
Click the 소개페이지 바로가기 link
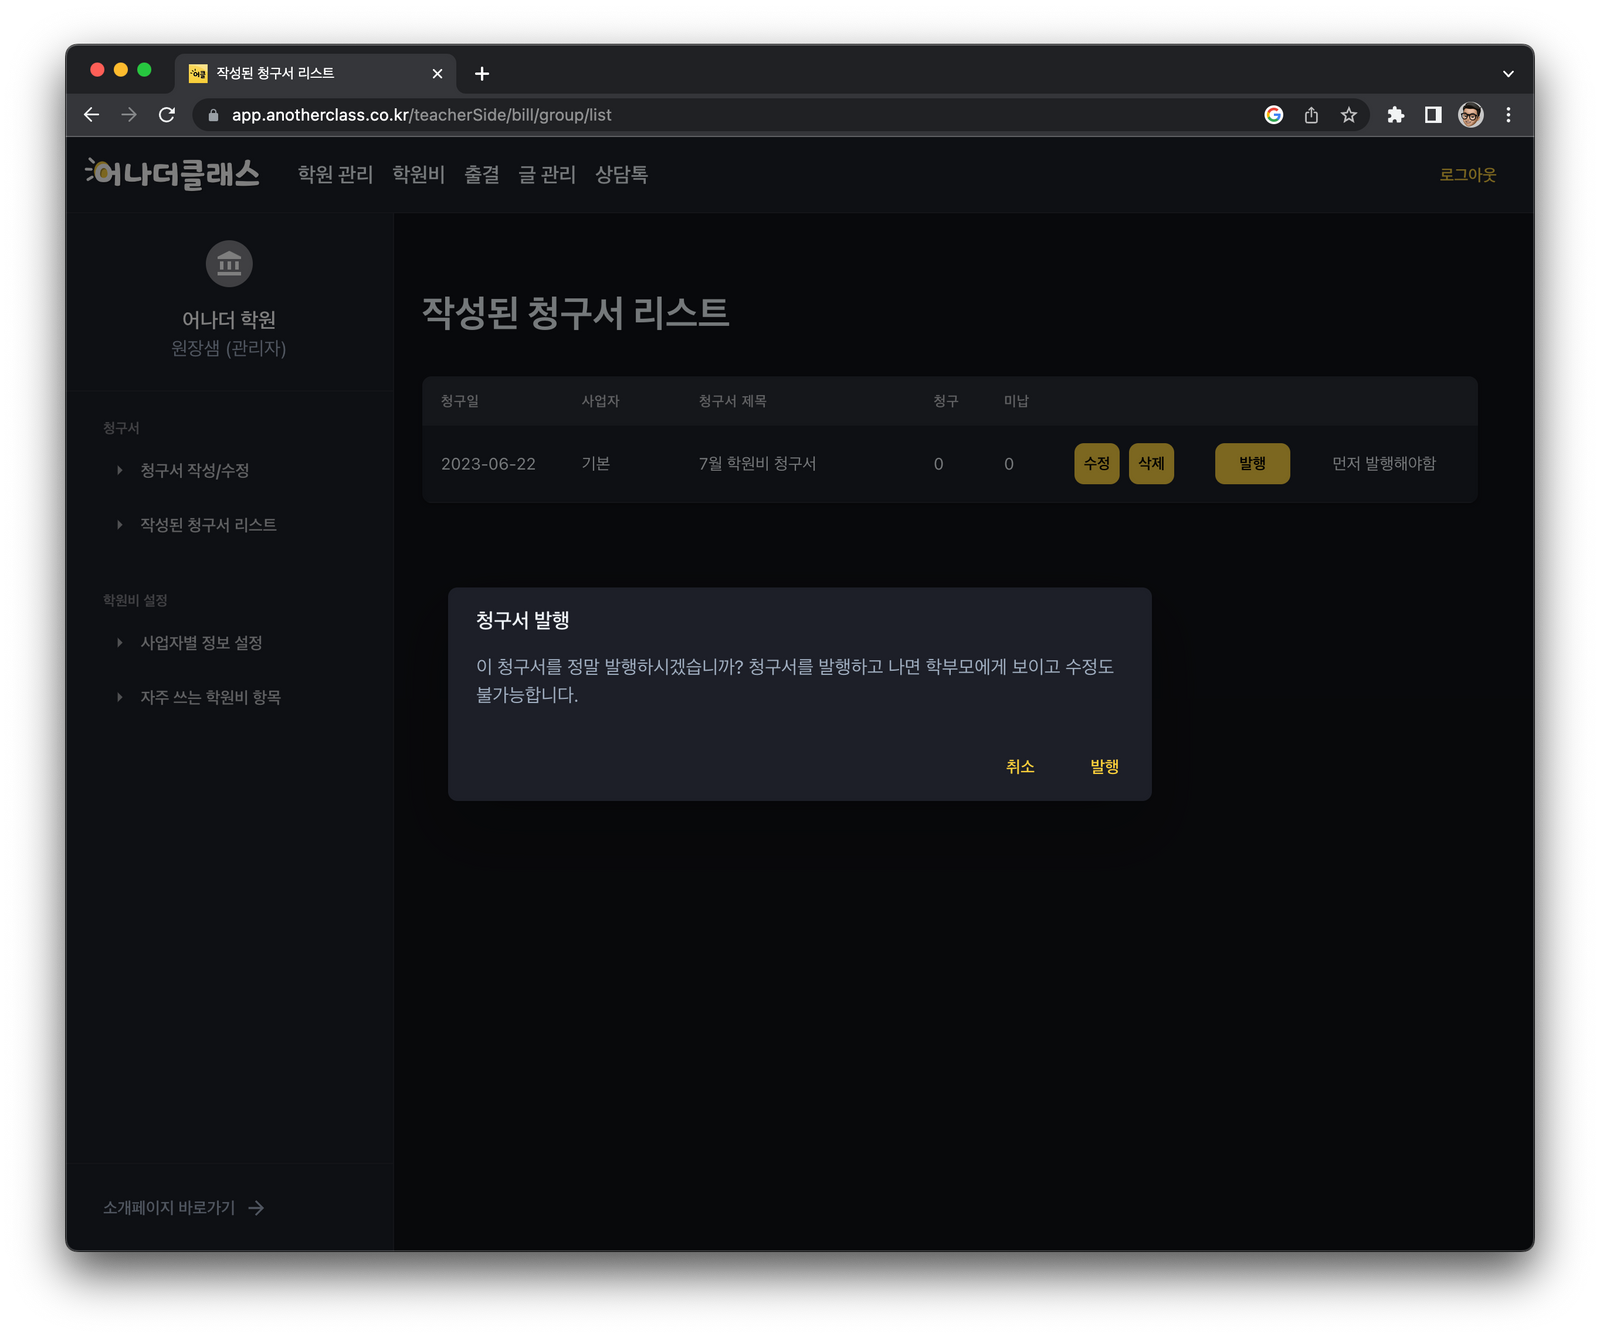(x=169, y=1208)
